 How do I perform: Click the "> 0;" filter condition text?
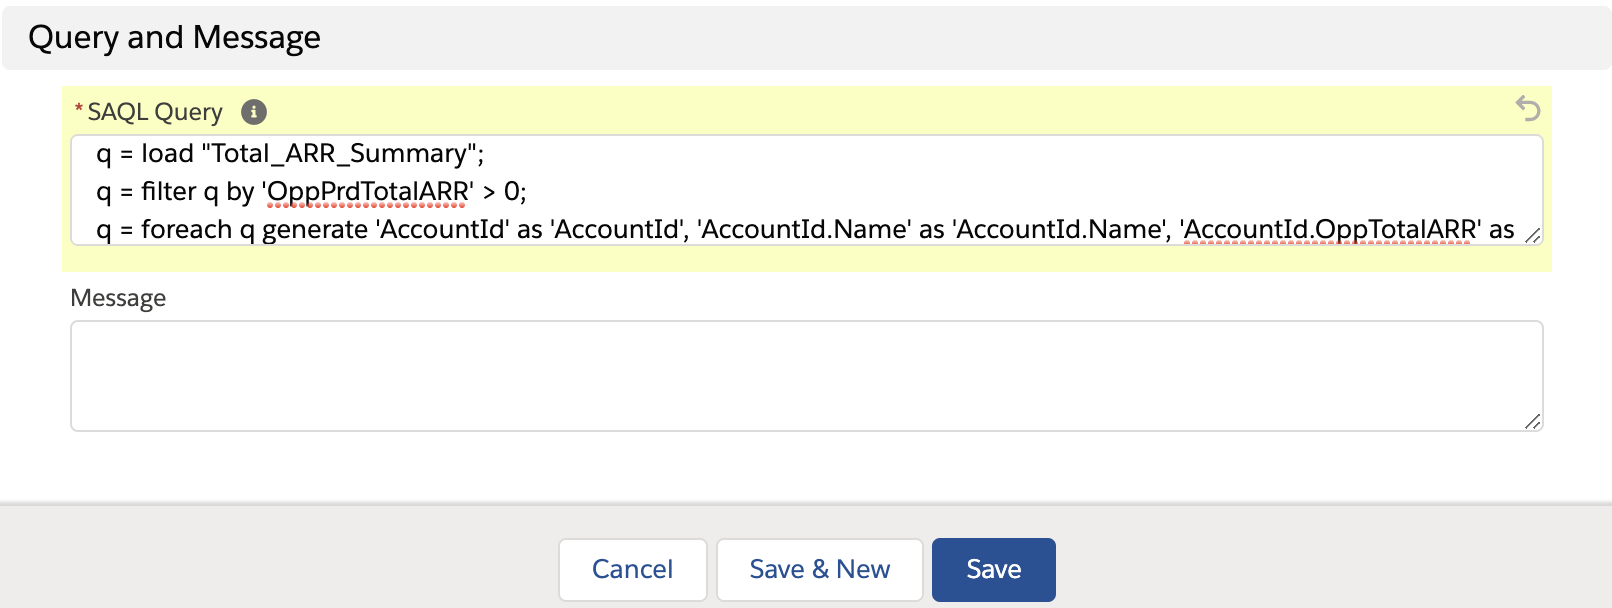click(504, 192)
